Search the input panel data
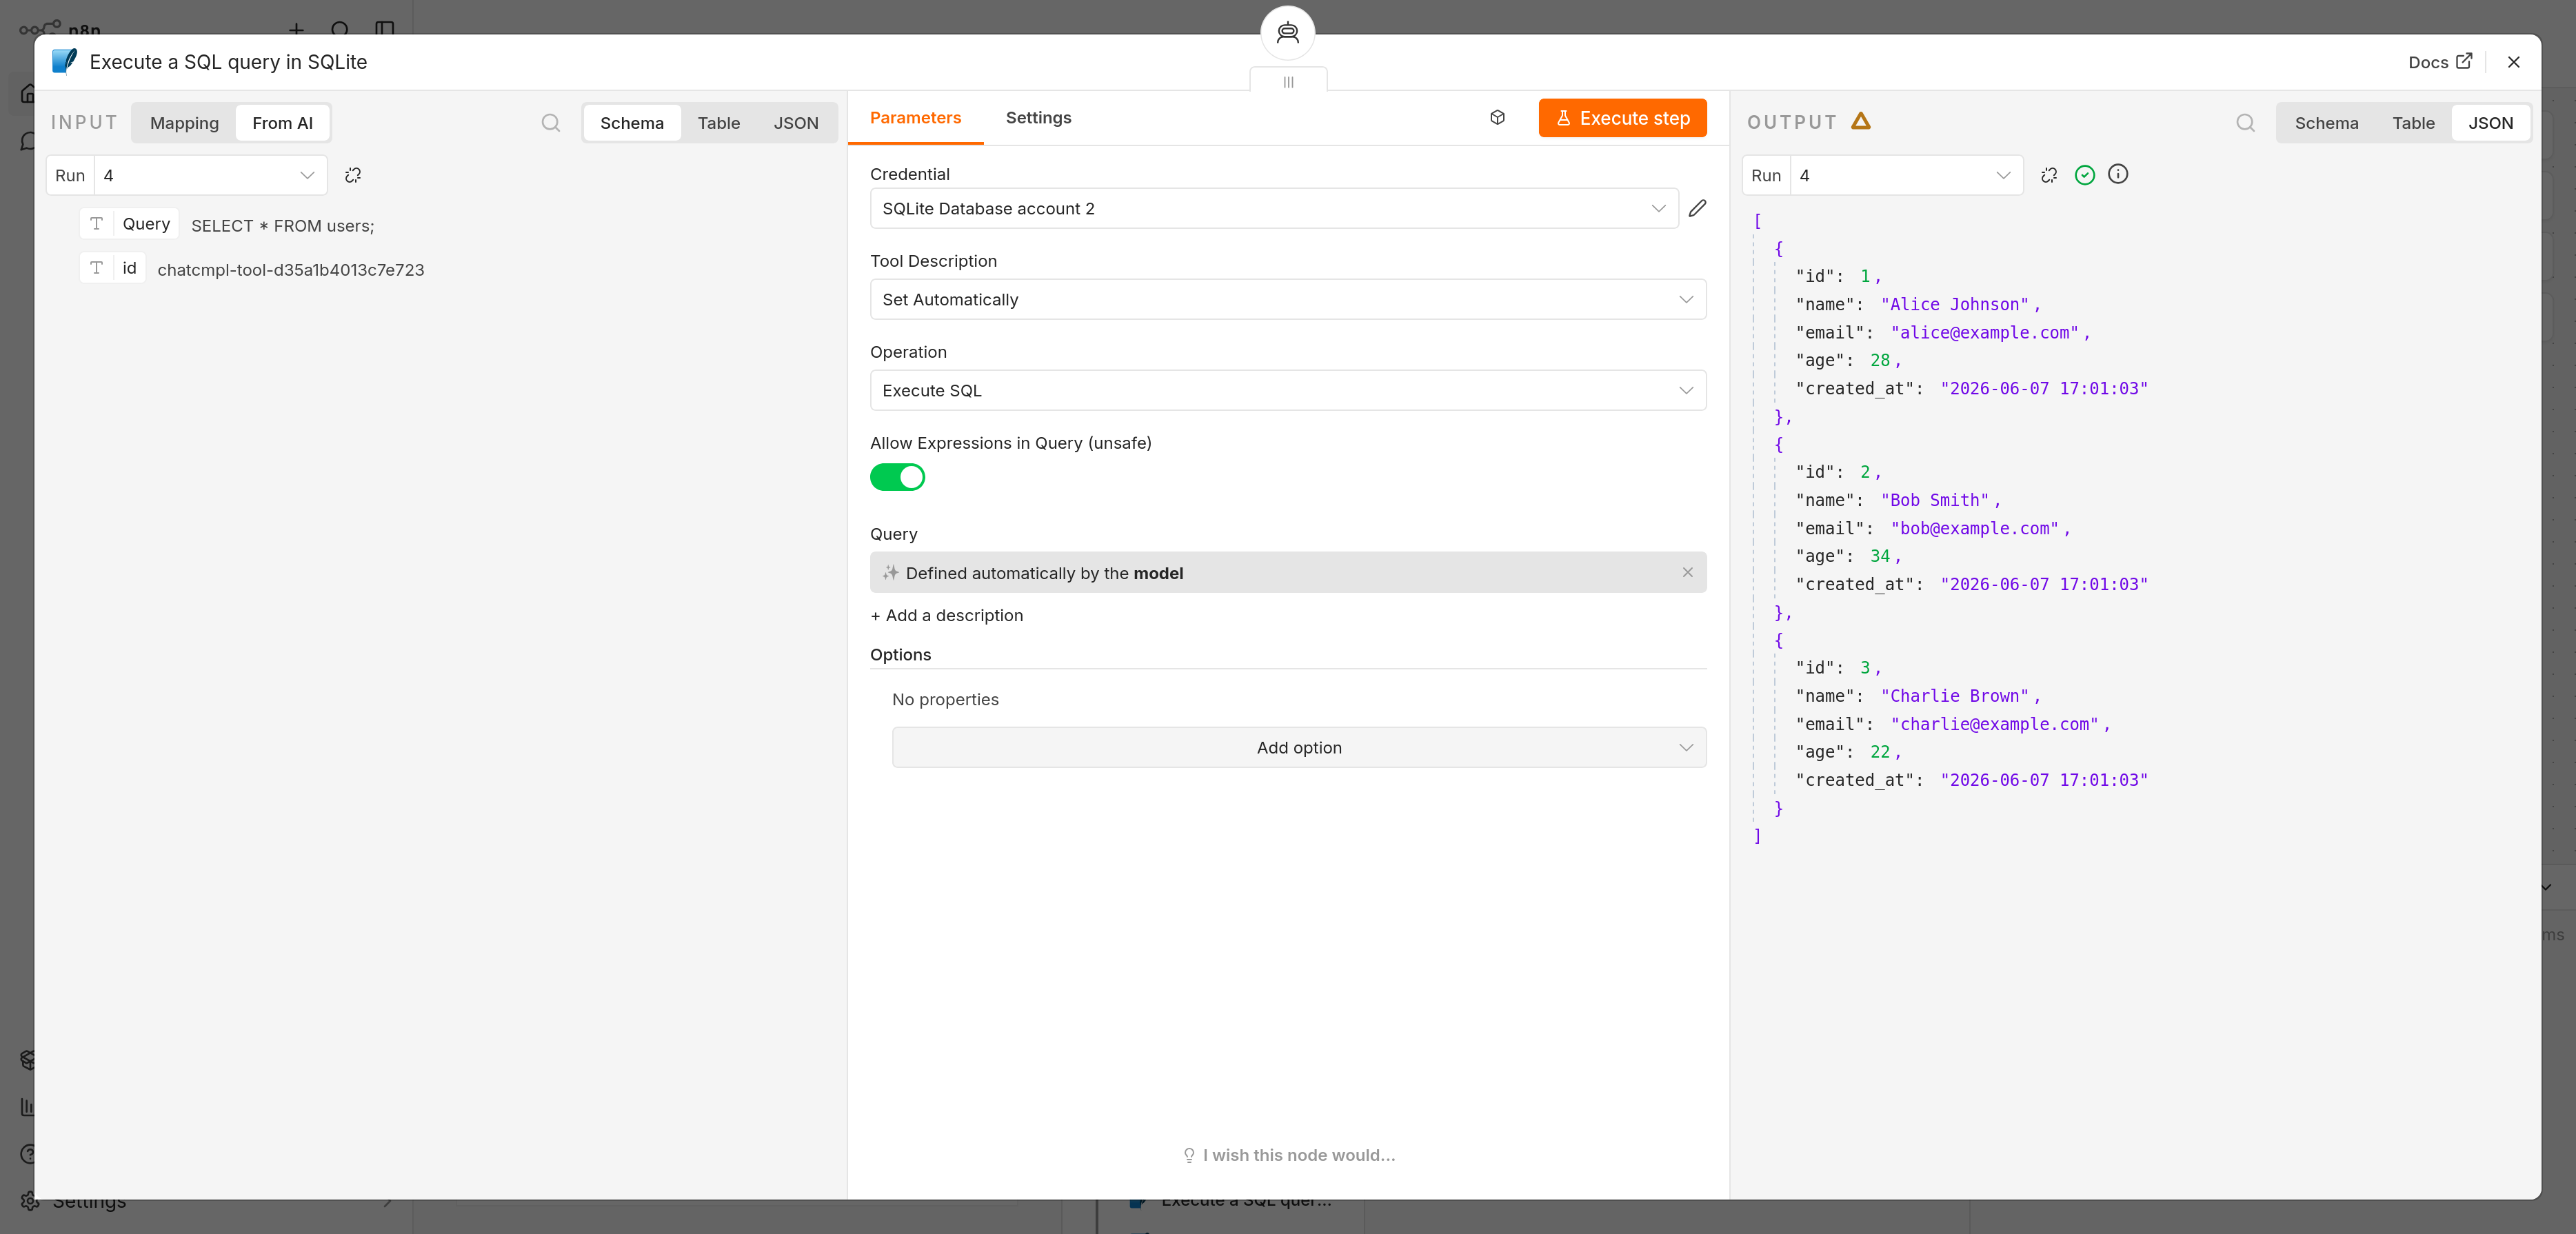Image resolution: width=2576 pixels, height=1234 pixels. coord(550,123)
